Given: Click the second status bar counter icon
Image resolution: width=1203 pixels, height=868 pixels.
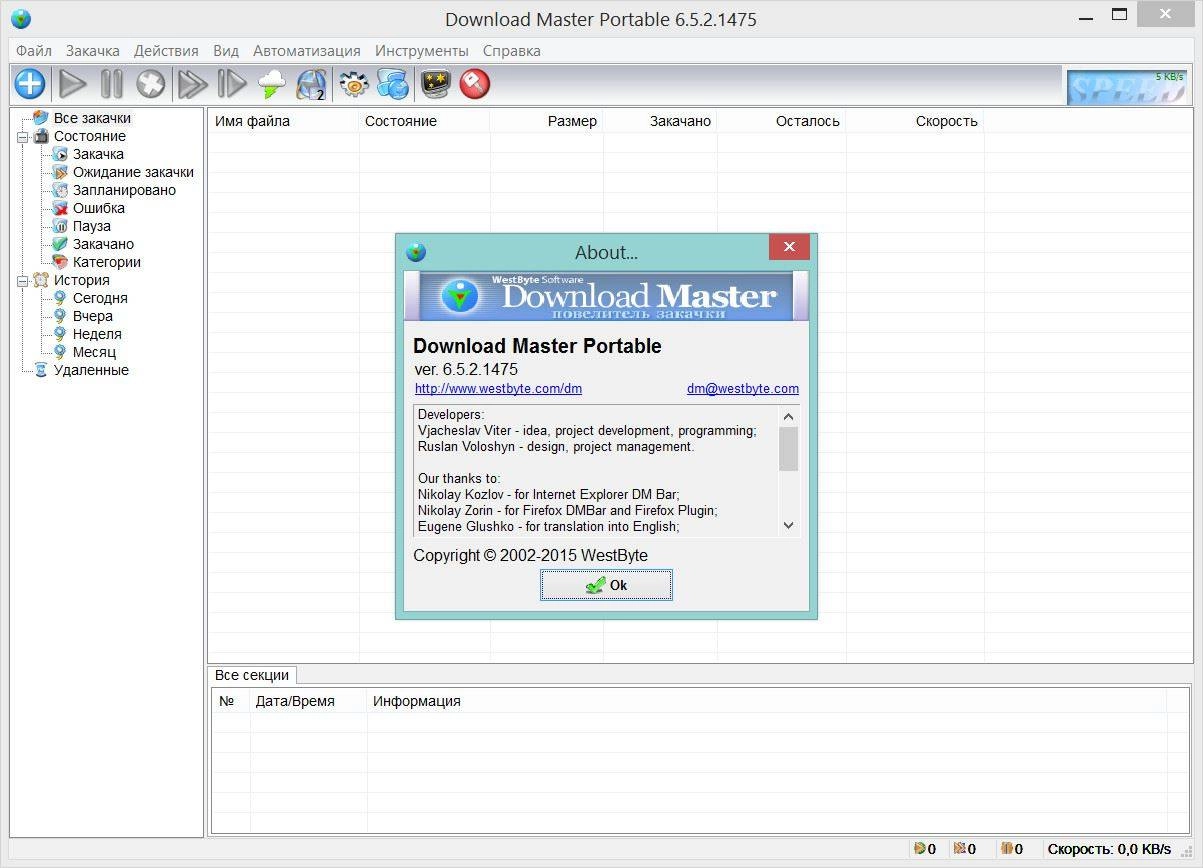Looking at the screenshot, I should [959, 849].
